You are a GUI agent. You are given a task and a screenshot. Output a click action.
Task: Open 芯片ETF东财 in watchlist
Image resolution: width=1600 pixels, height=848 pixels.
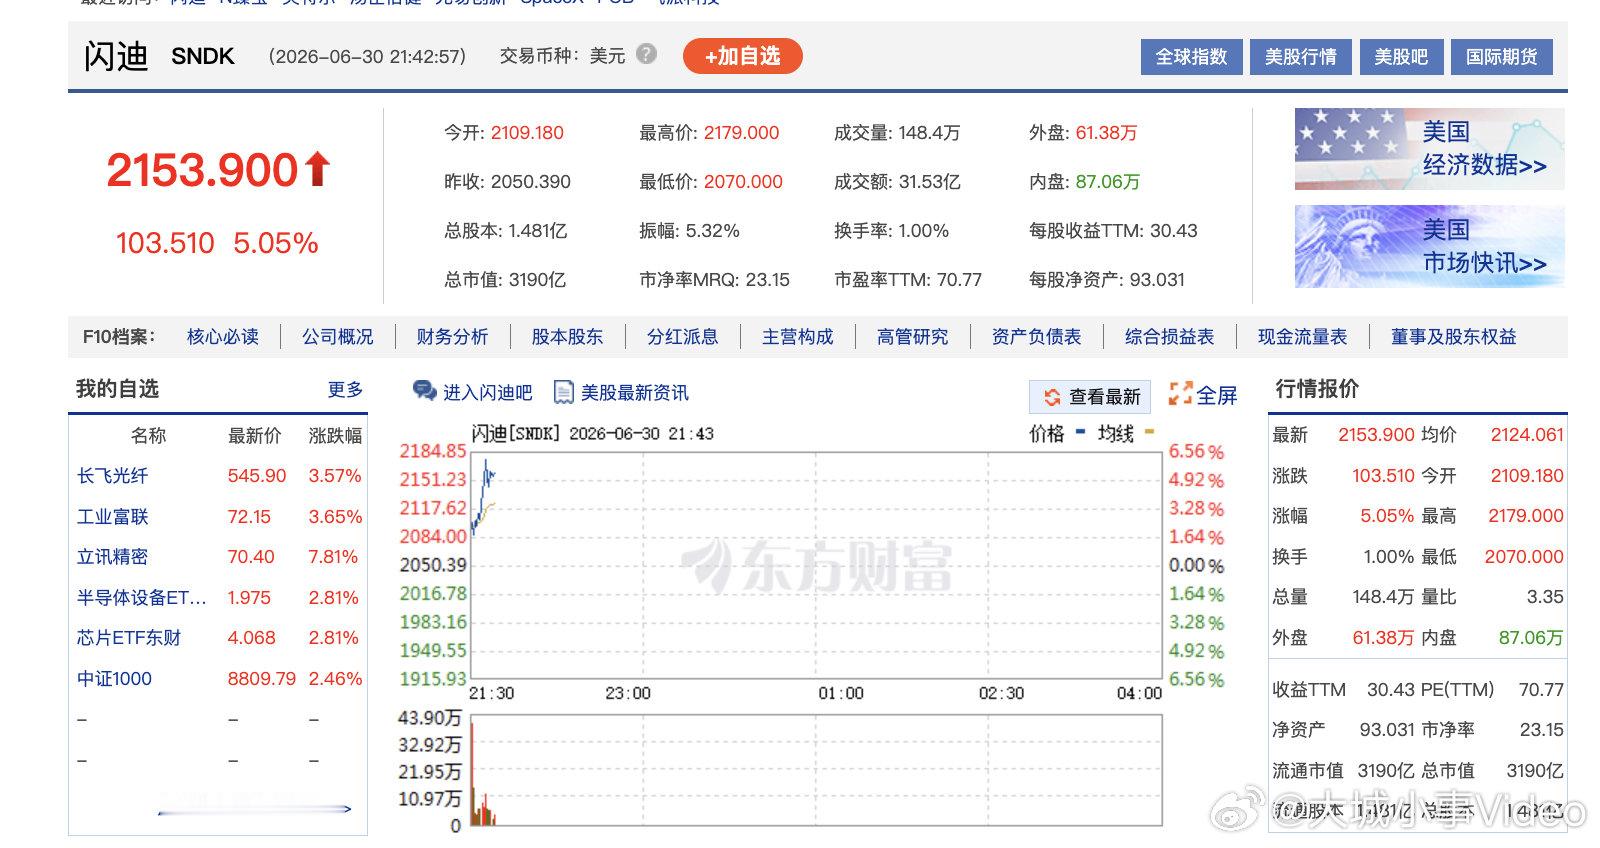[x=129, y=638]
